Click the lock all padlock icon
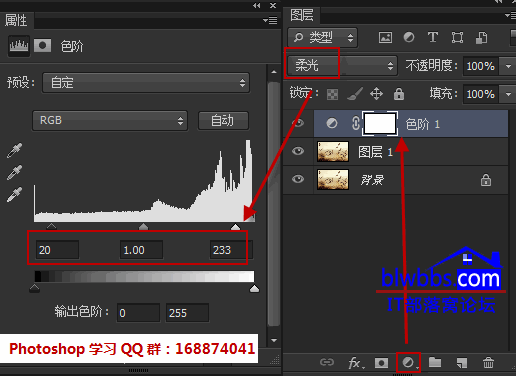Viewport: 516px width, 376px height. tap(399, 94)
